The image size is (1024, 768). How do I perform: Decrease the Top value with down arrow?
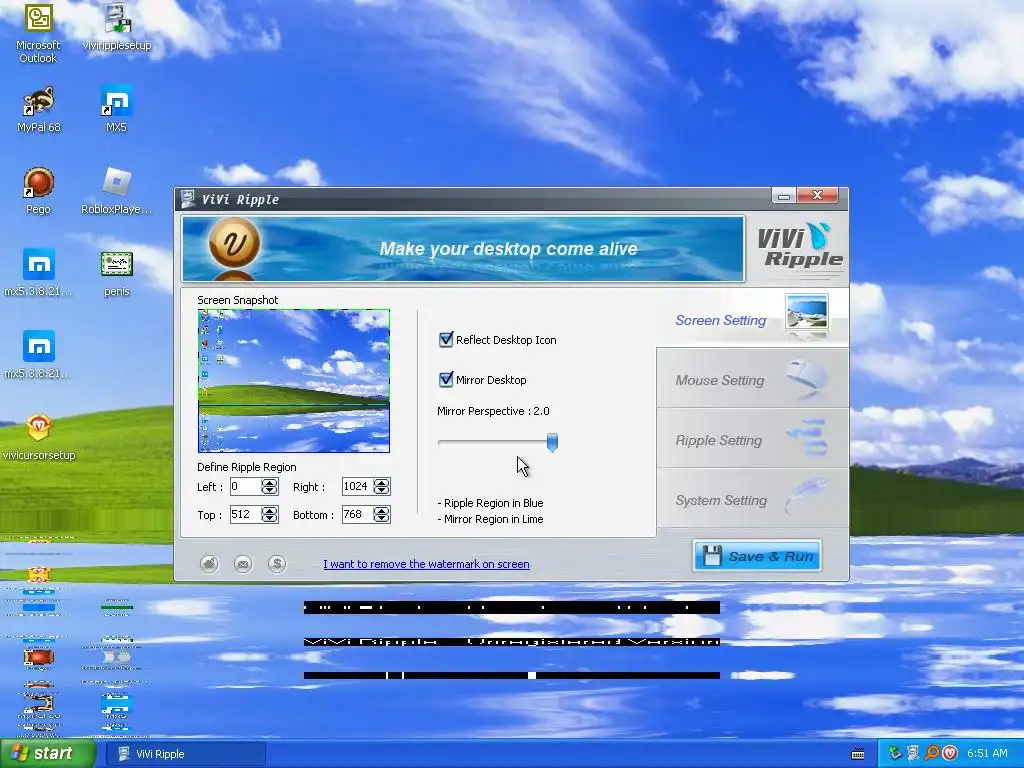coord(269,519)
